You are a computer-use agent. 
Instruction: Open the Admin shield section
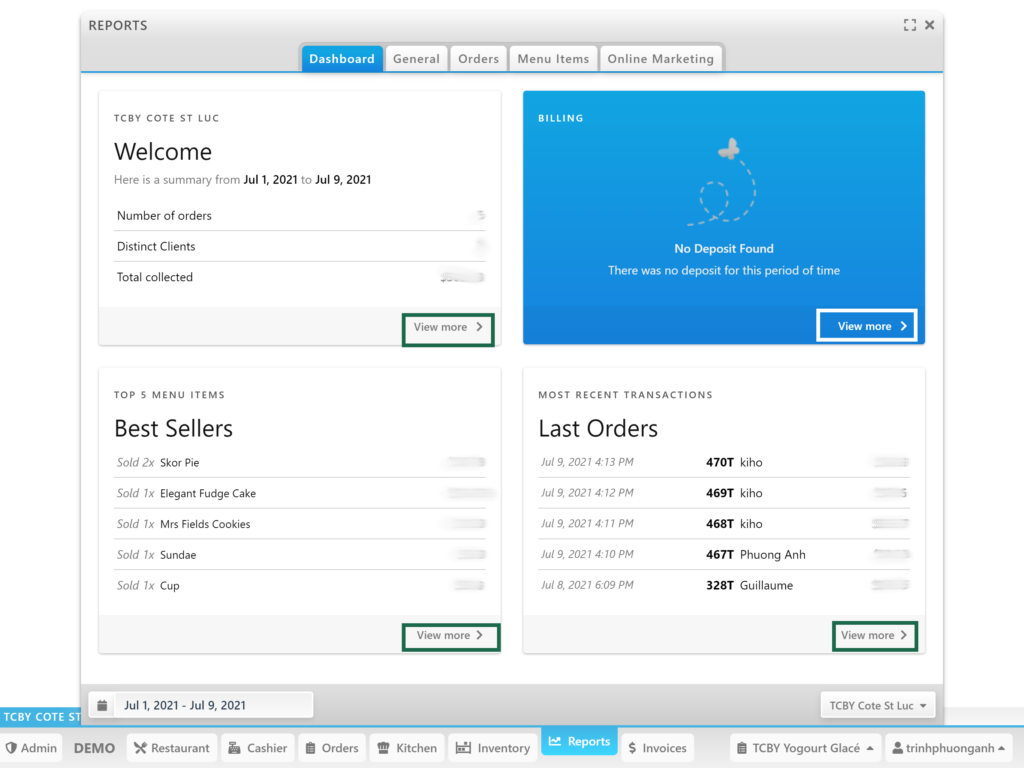(31, 748)
